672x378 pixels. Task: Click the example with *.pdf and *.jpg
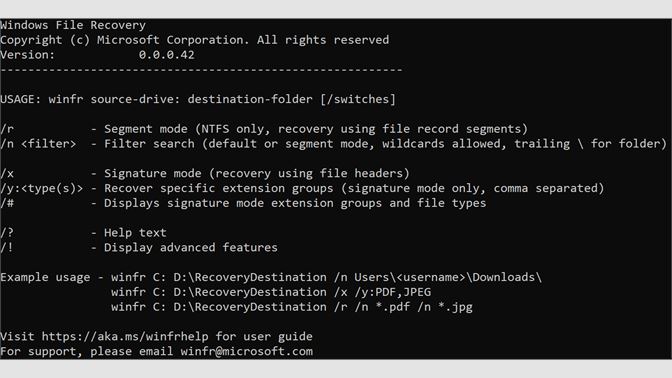[292, 307]
